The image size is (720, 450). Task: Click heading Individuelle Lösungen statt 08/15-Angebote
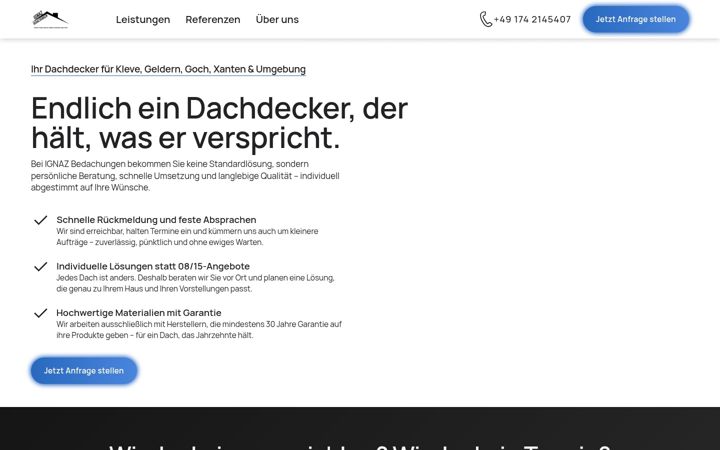tap(153, 266)
